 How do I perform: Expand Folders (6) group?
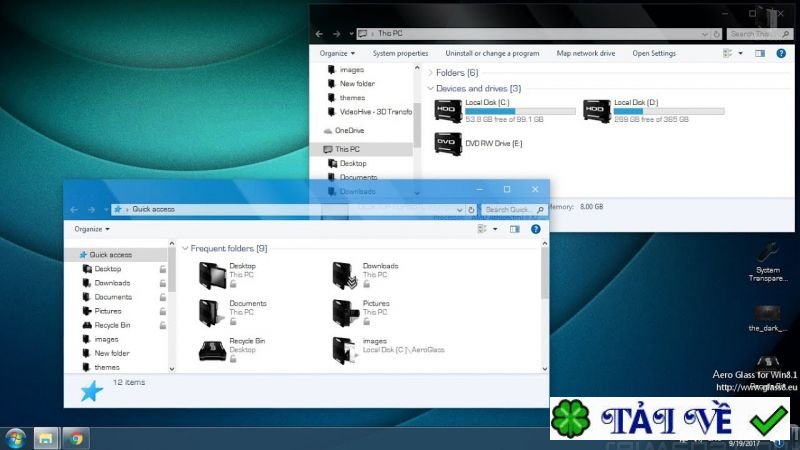(430, 73)
